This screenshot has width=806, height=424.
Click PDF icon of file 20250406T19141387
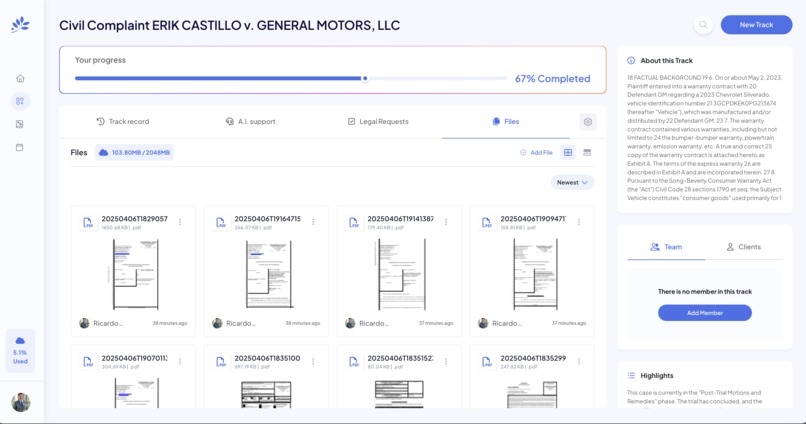click(x=354, y=223)
